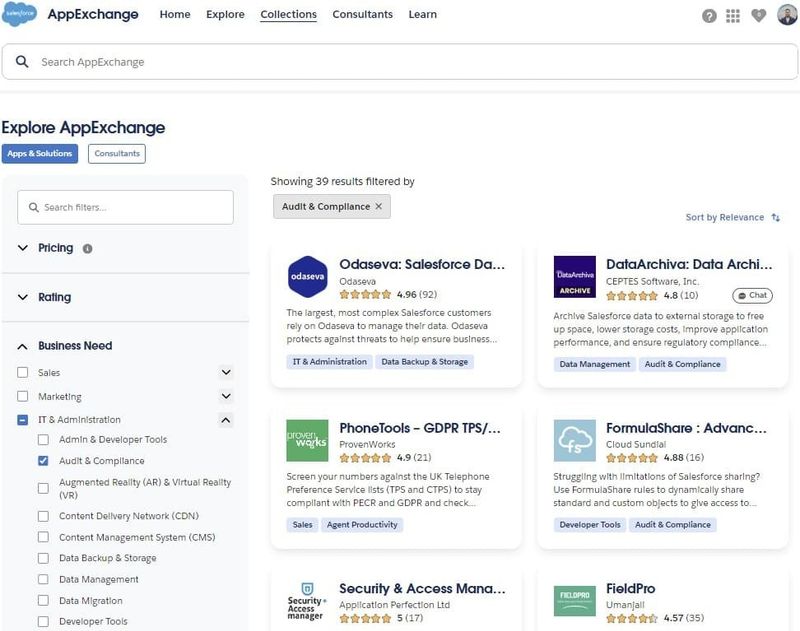Collapse the Business Need section
The width and height of the screenshot is (800, 631).
coord(22,346)
